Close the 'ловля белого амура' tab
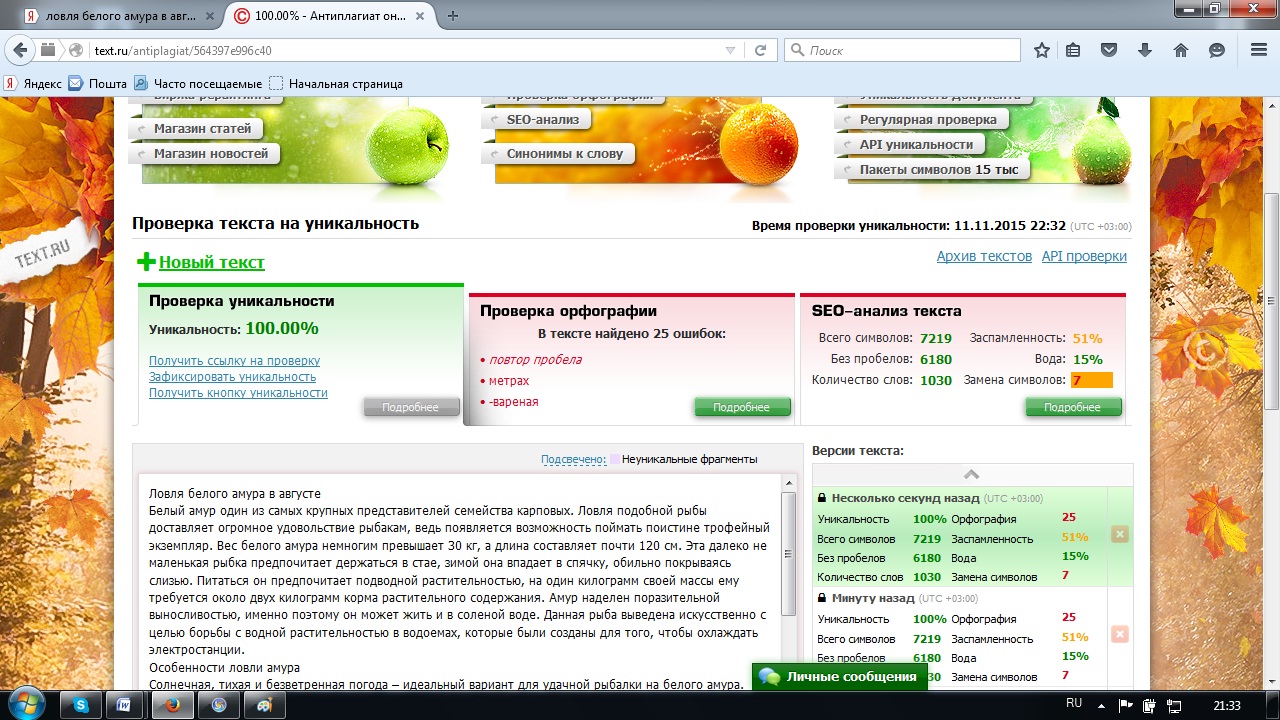The height and width of the screenshot is (720, 1280). pos(208,16)
